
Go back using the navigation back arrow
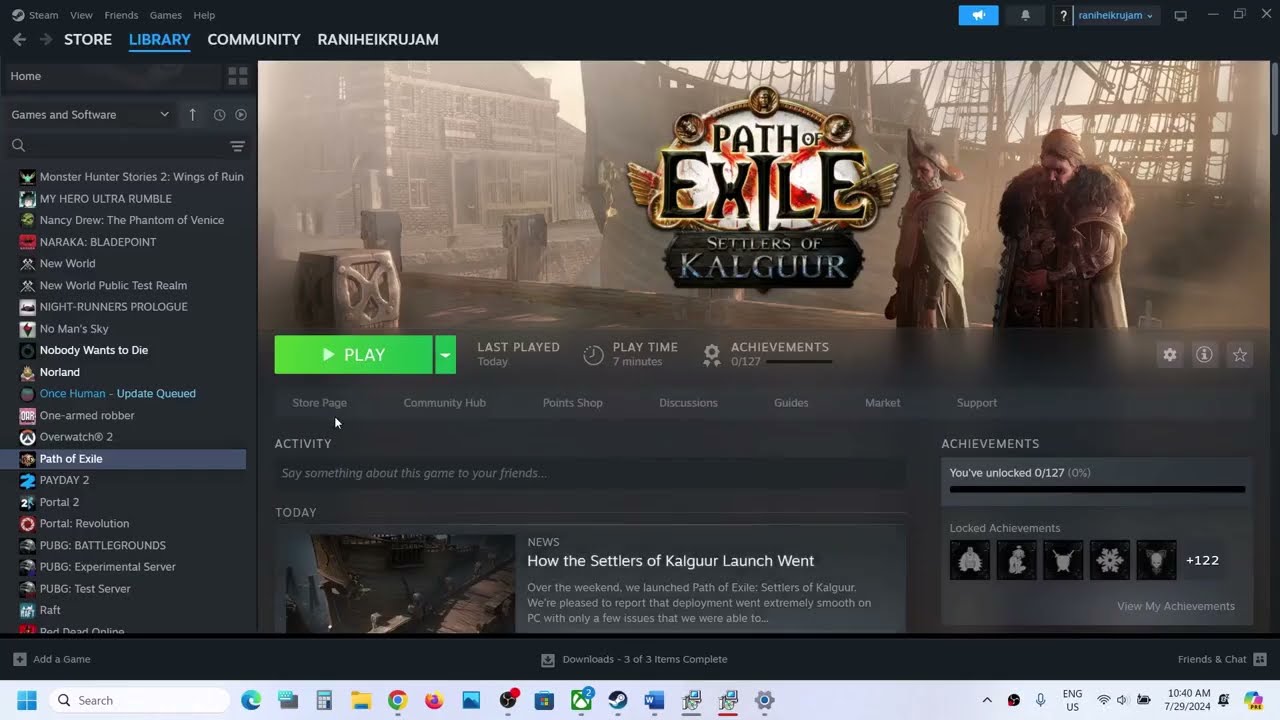19,39
